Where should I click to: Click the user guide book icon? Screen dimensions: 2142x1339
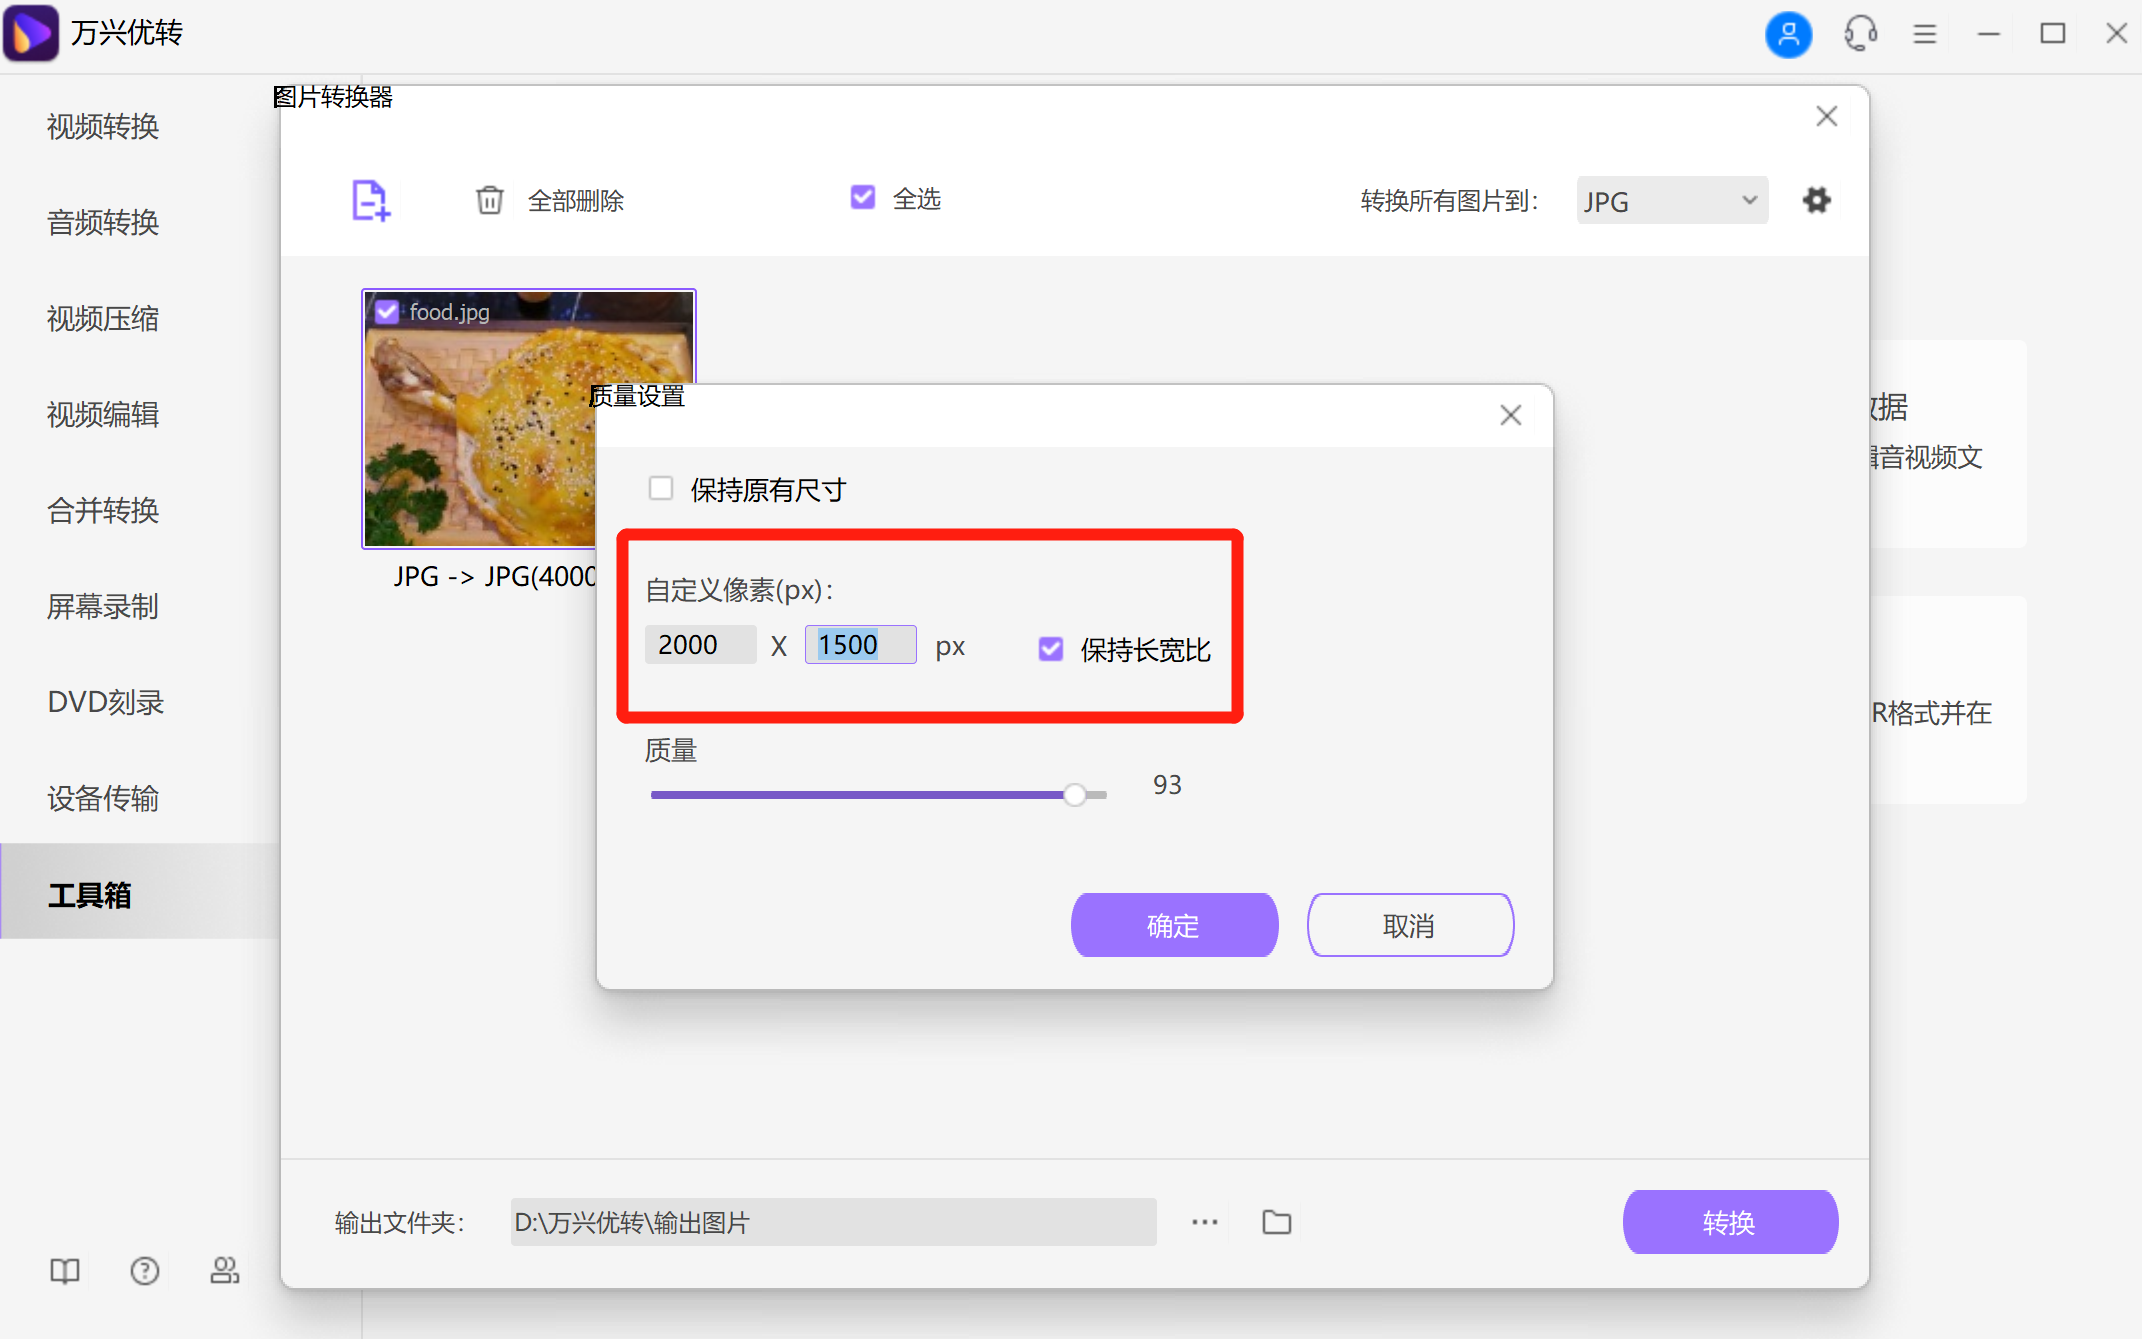[x=63, y=1271]
